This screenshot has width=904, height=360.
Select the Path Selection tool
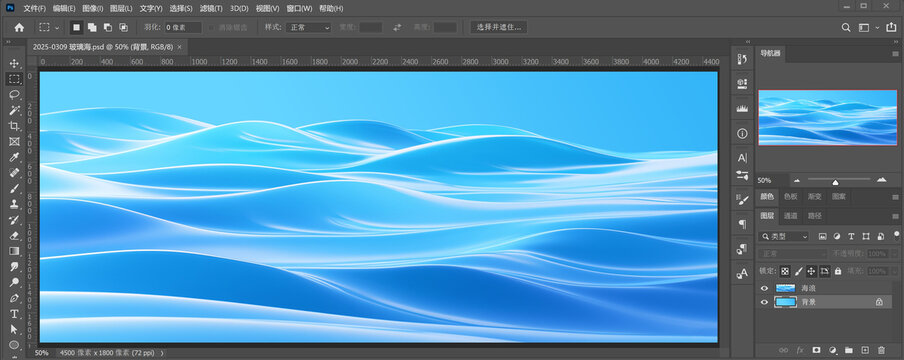pyautogui.click(x=14, y=329)
